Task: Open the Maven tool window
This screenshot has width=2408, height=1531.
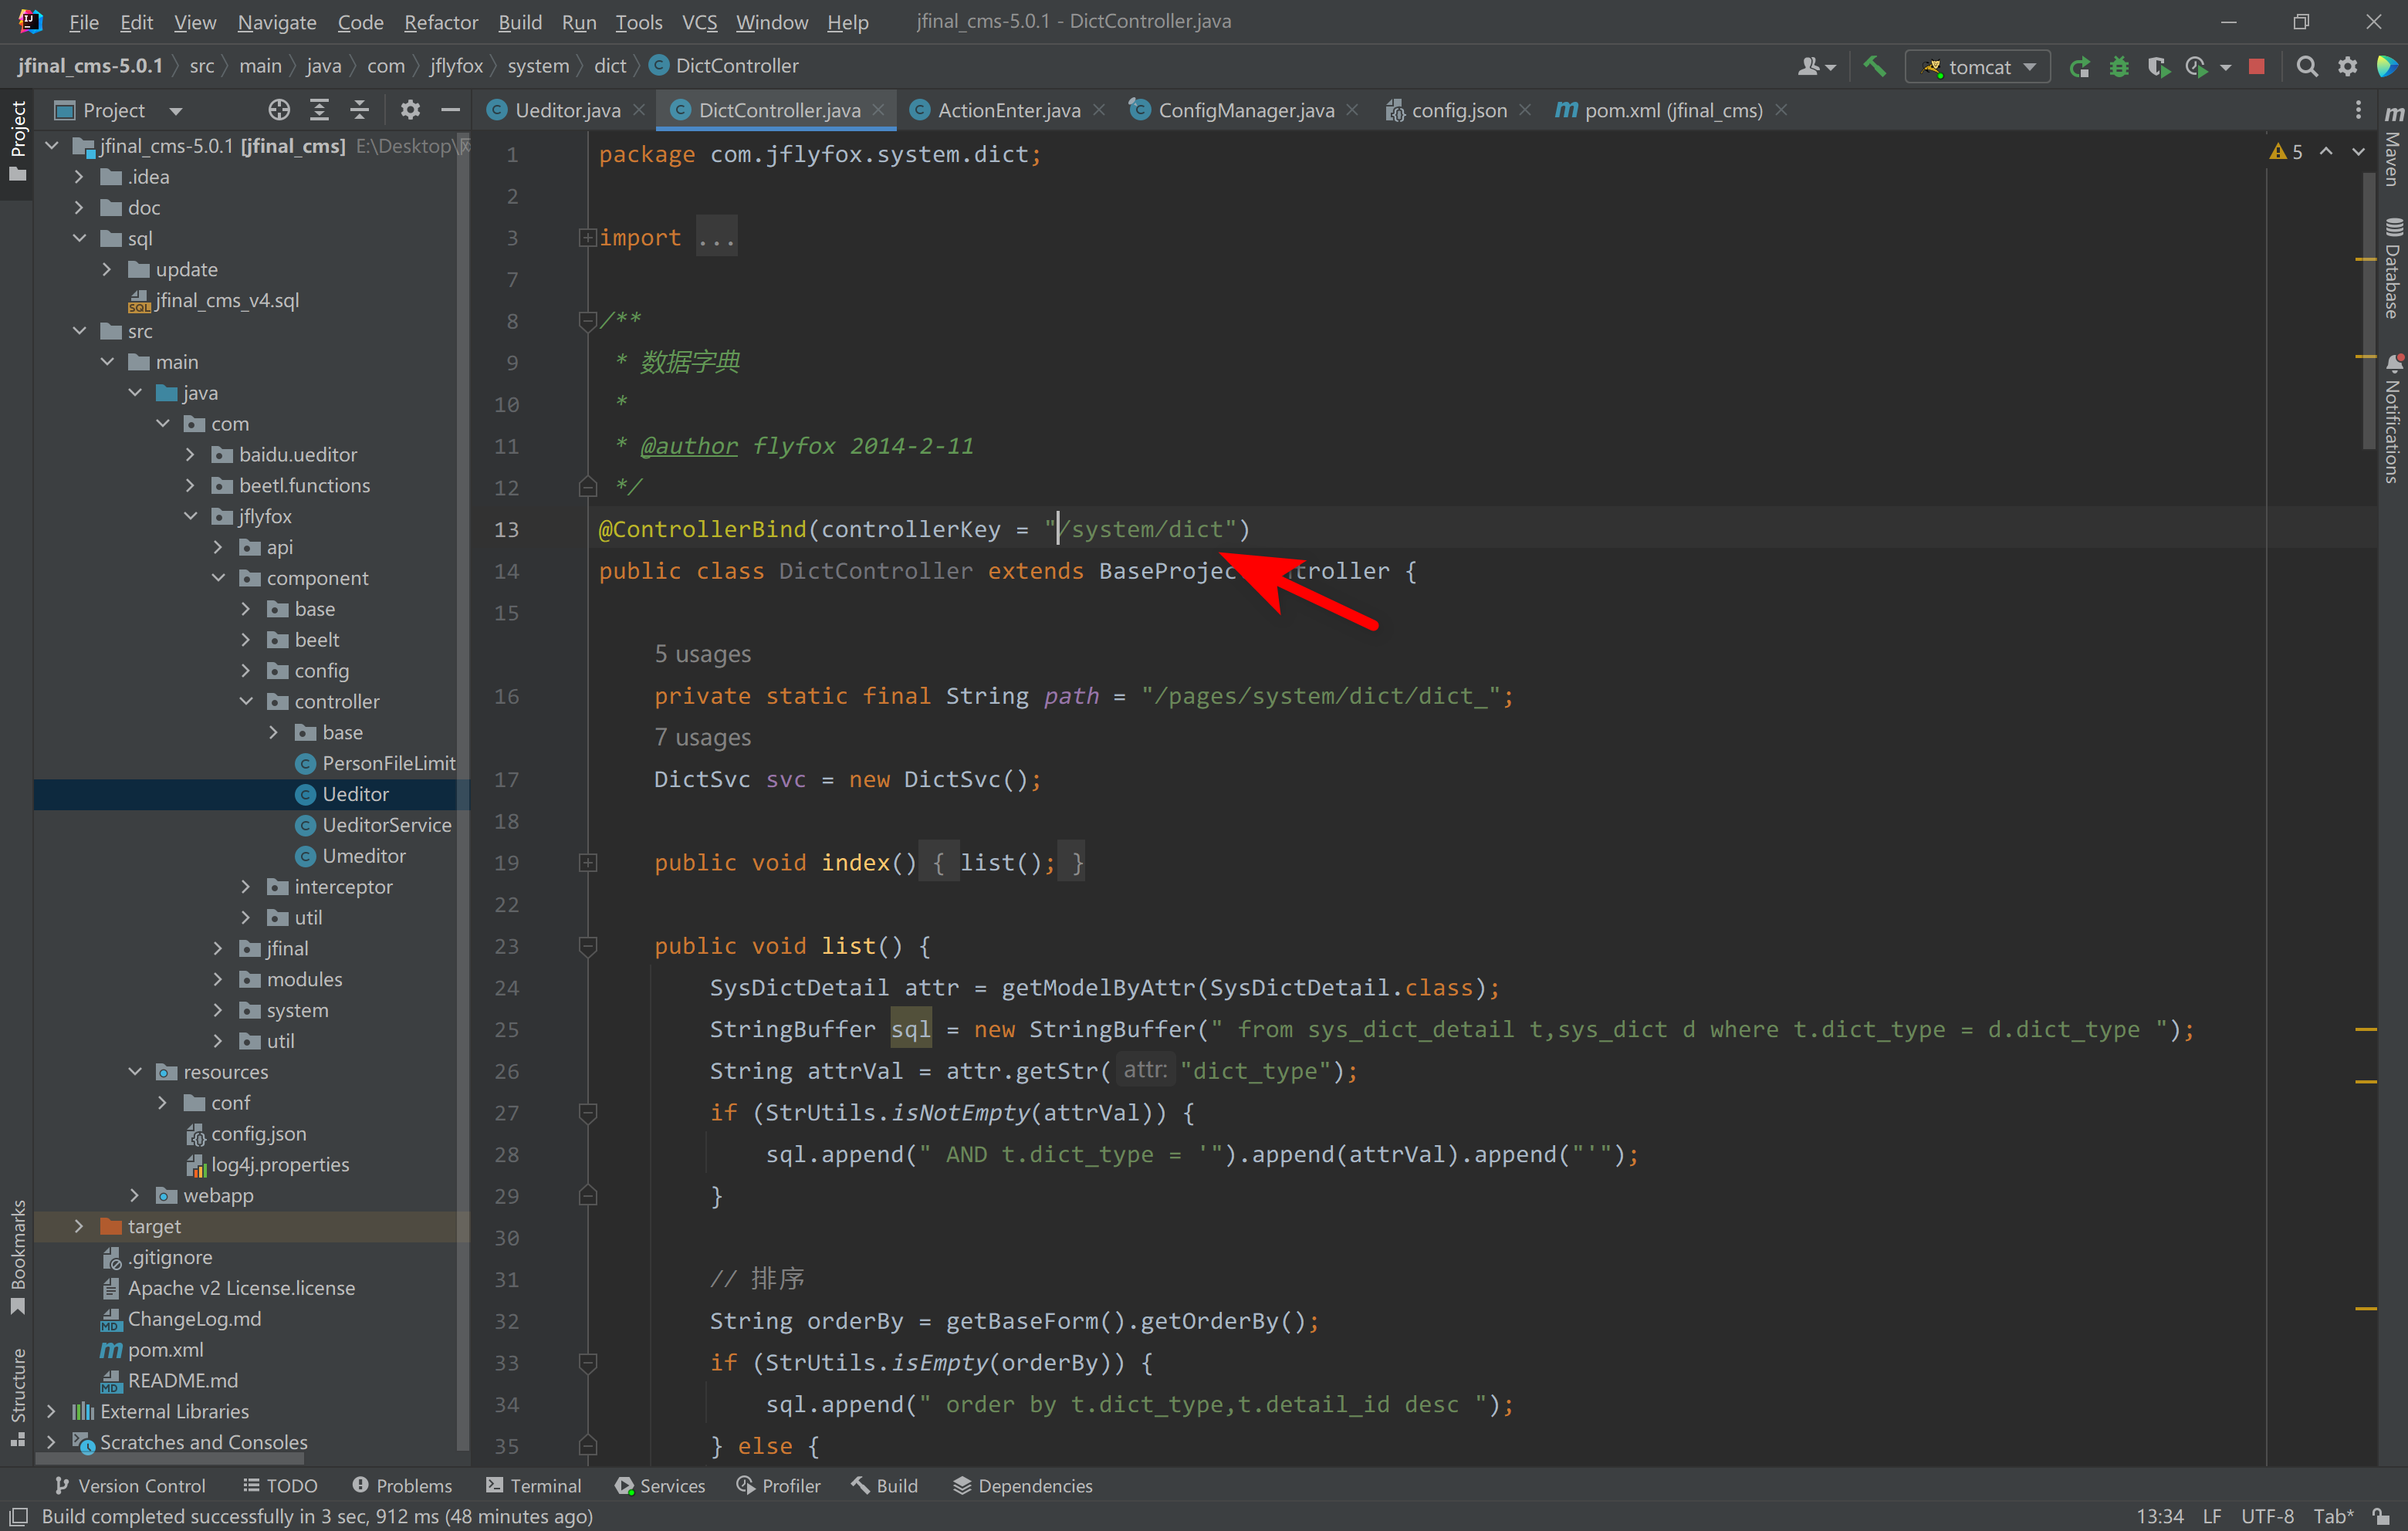Action: tap(2392, 145)
